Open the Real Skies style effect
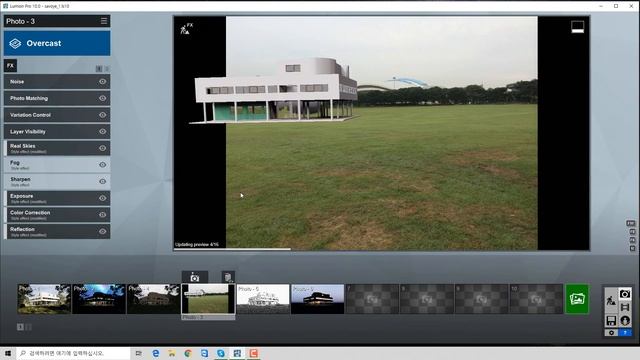 pos(57,148)
